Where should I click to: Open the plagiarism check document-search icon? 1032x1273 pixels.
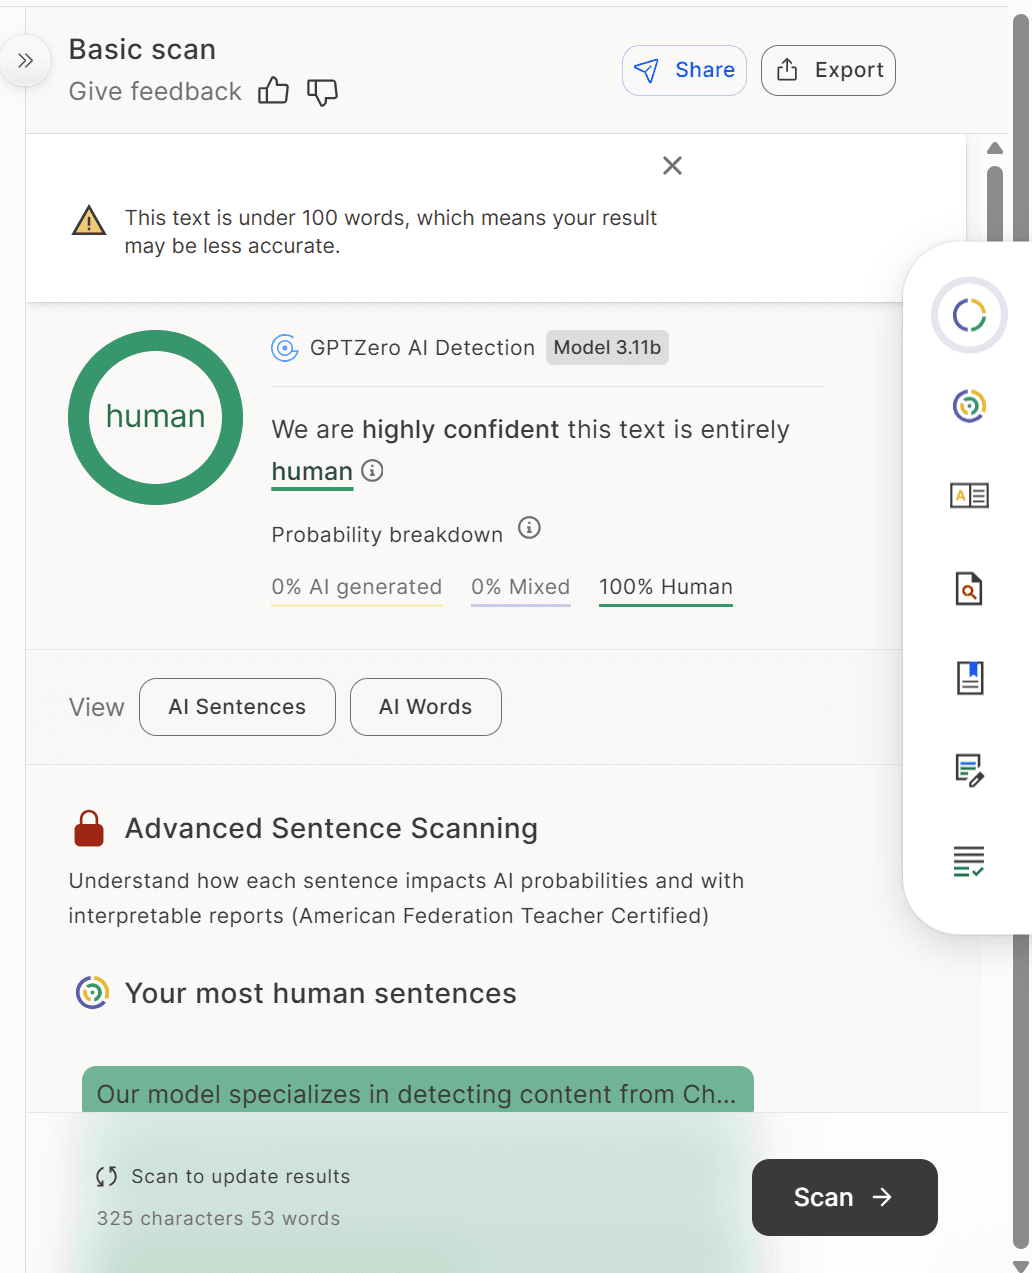(x=968, y=588)
